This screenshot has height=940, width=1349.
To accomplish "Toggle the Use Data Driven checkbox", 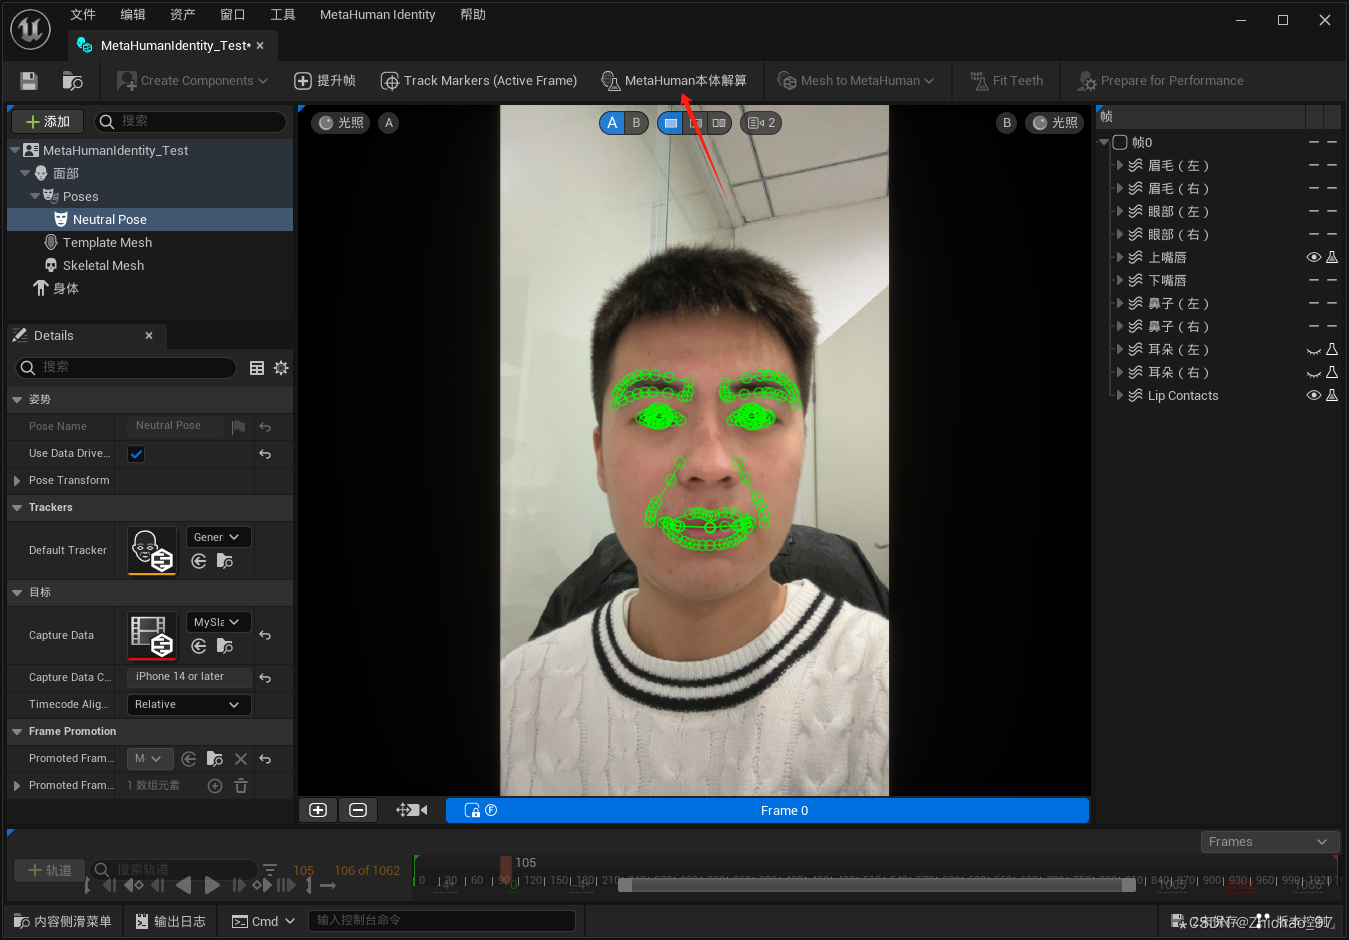I will pos(136,454).
